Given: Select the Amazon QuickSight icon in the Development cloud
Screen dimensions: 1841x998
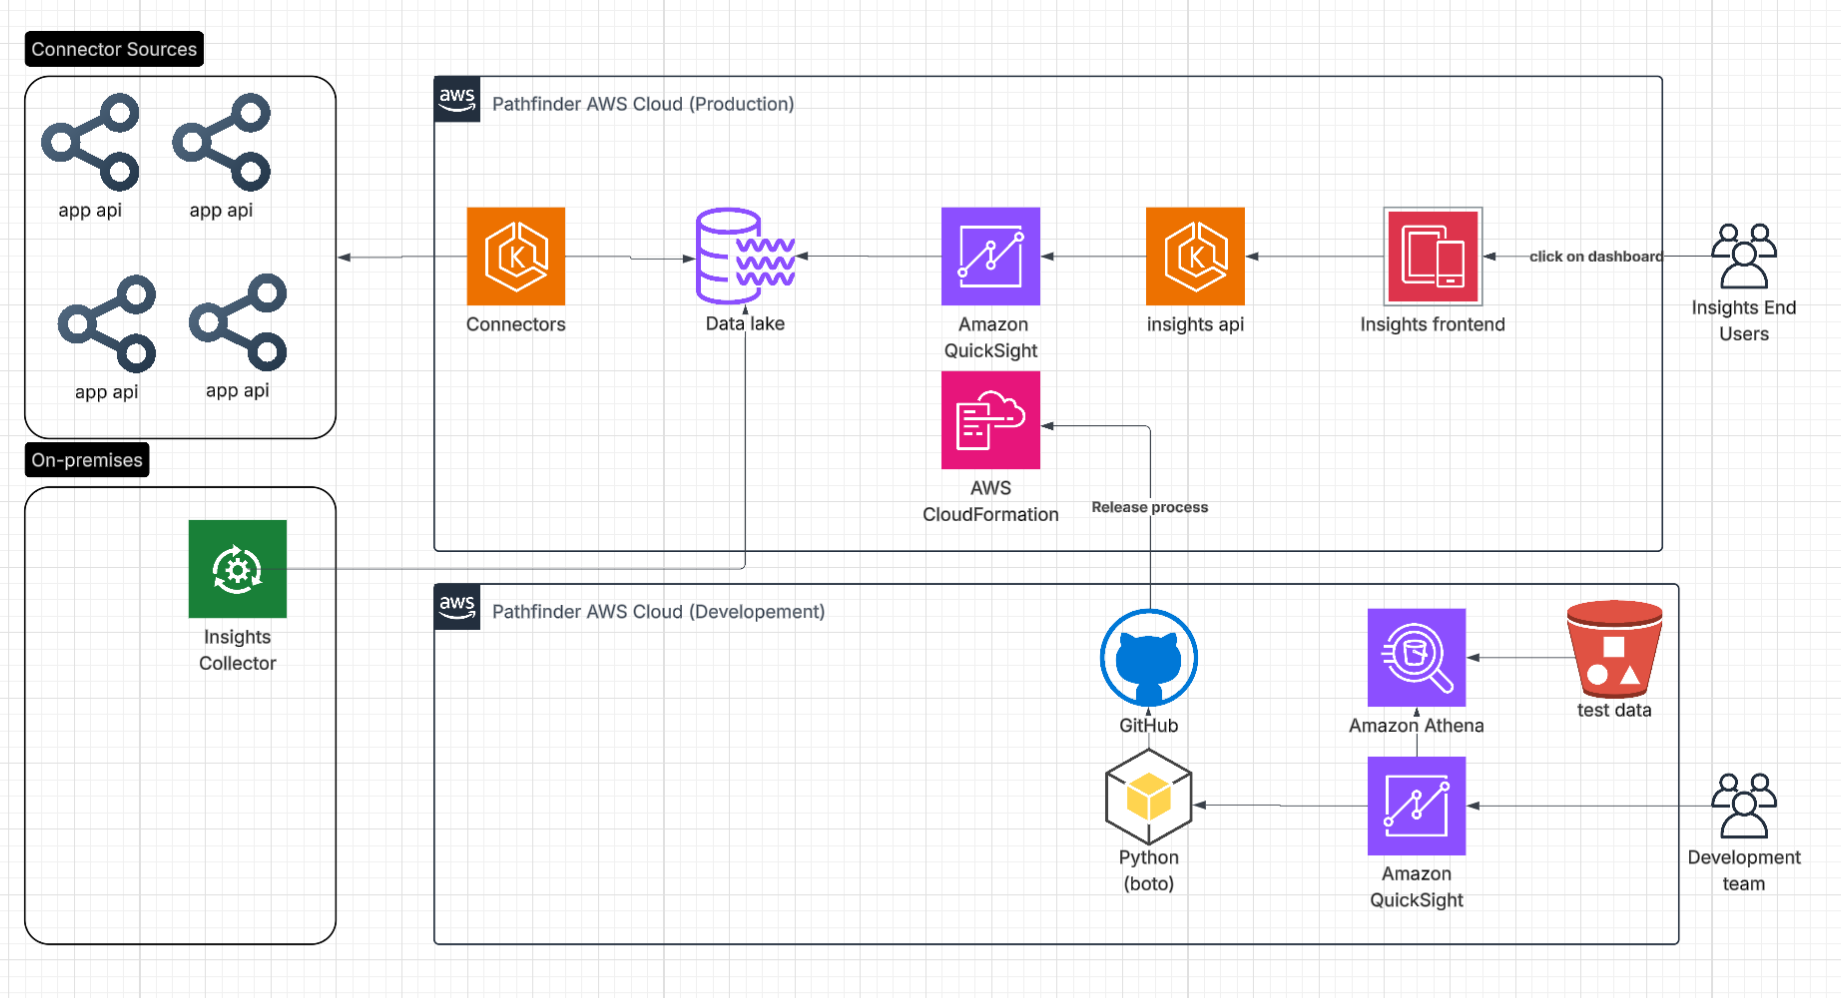Looking at the screenshot, I should [x=1417, y=806].
